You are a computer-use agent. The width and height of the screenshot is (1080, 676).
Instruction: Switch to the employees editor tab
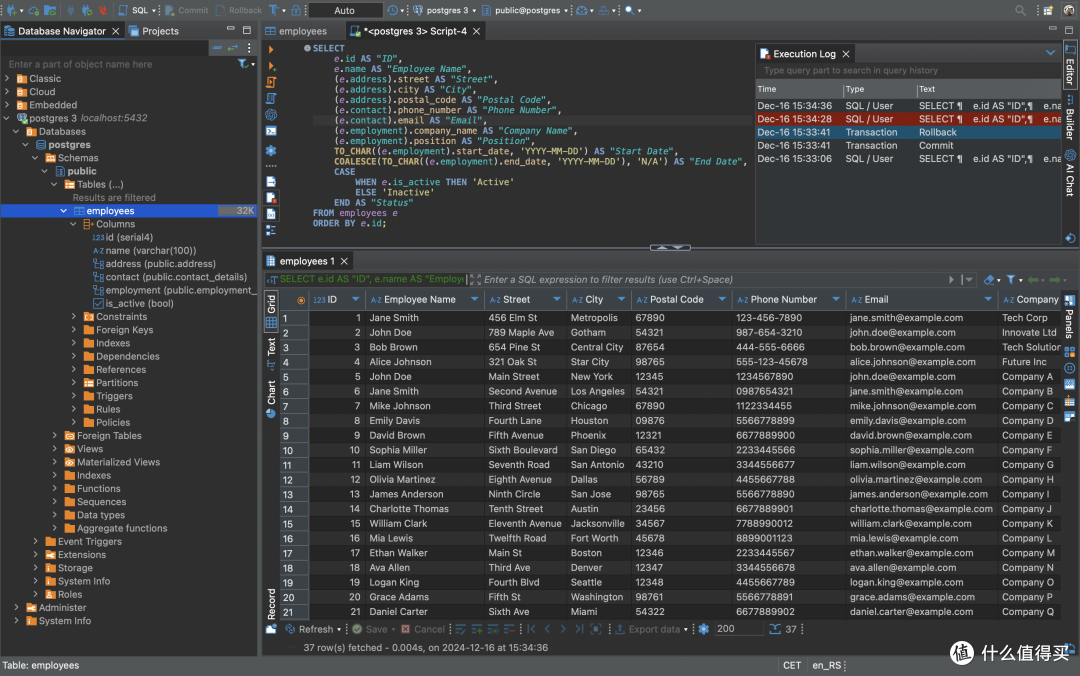coord(296,31)
